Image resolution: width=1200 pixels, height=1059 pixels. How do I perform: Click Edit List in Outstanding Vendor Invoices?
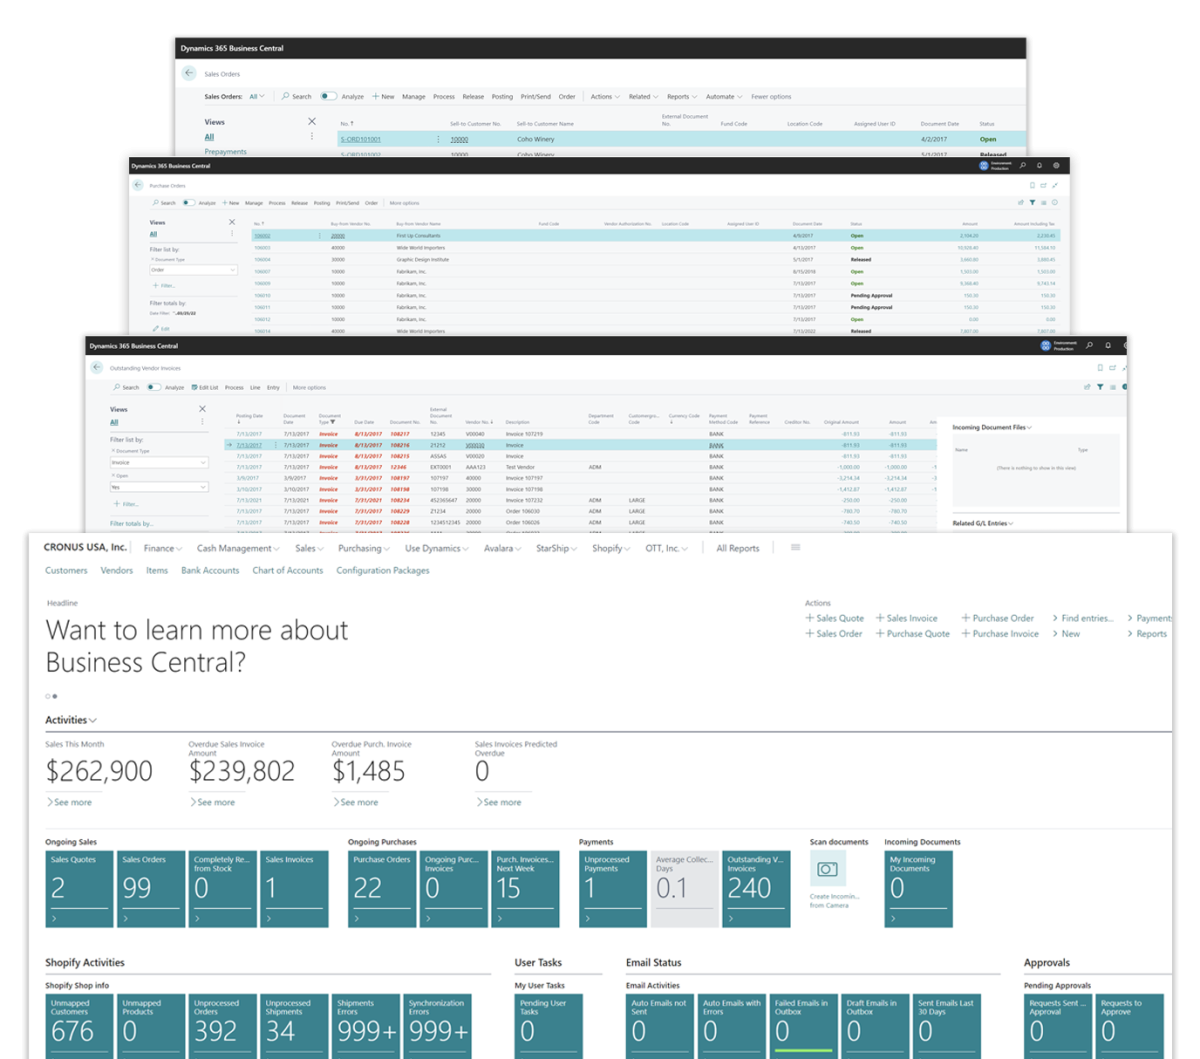point(204,387)
